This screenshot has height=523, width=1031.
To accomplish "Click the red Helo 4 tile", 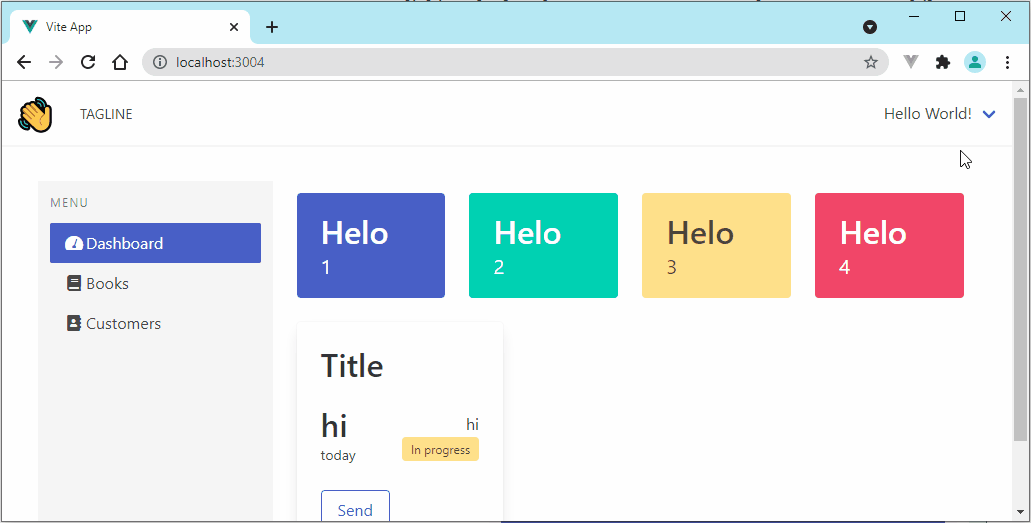I will [889, 245].
